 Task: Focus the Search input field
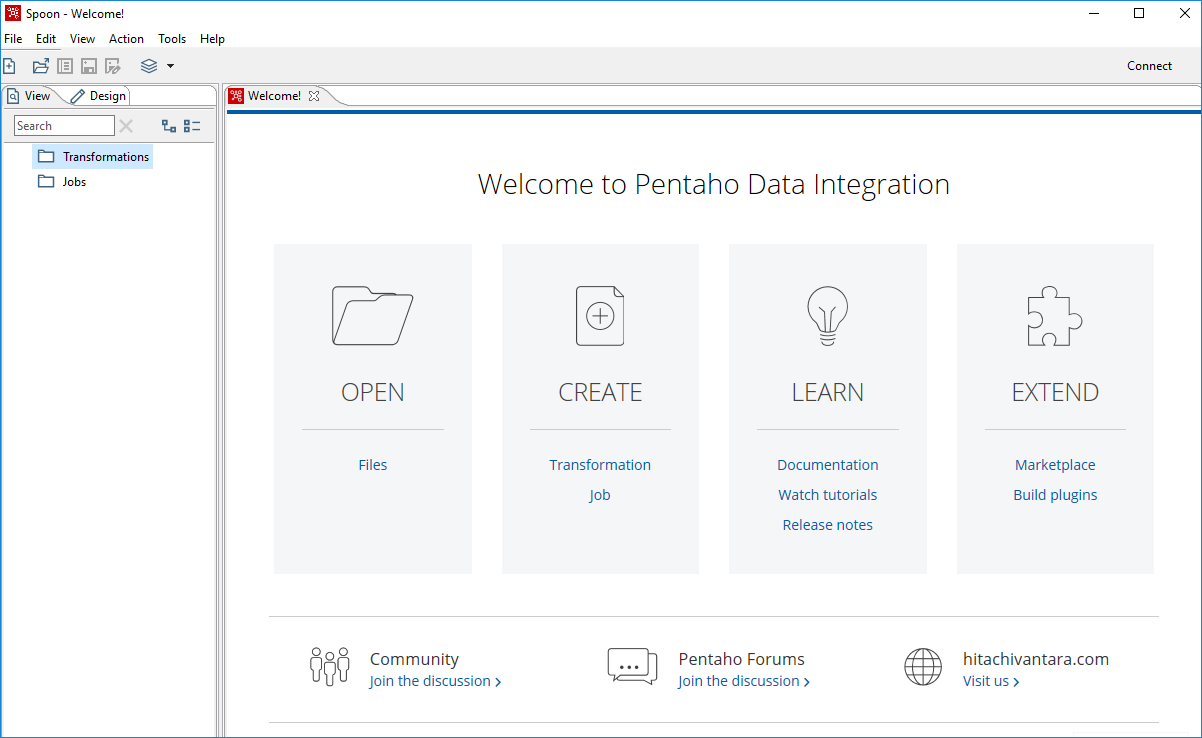click(x=64, y=126)
